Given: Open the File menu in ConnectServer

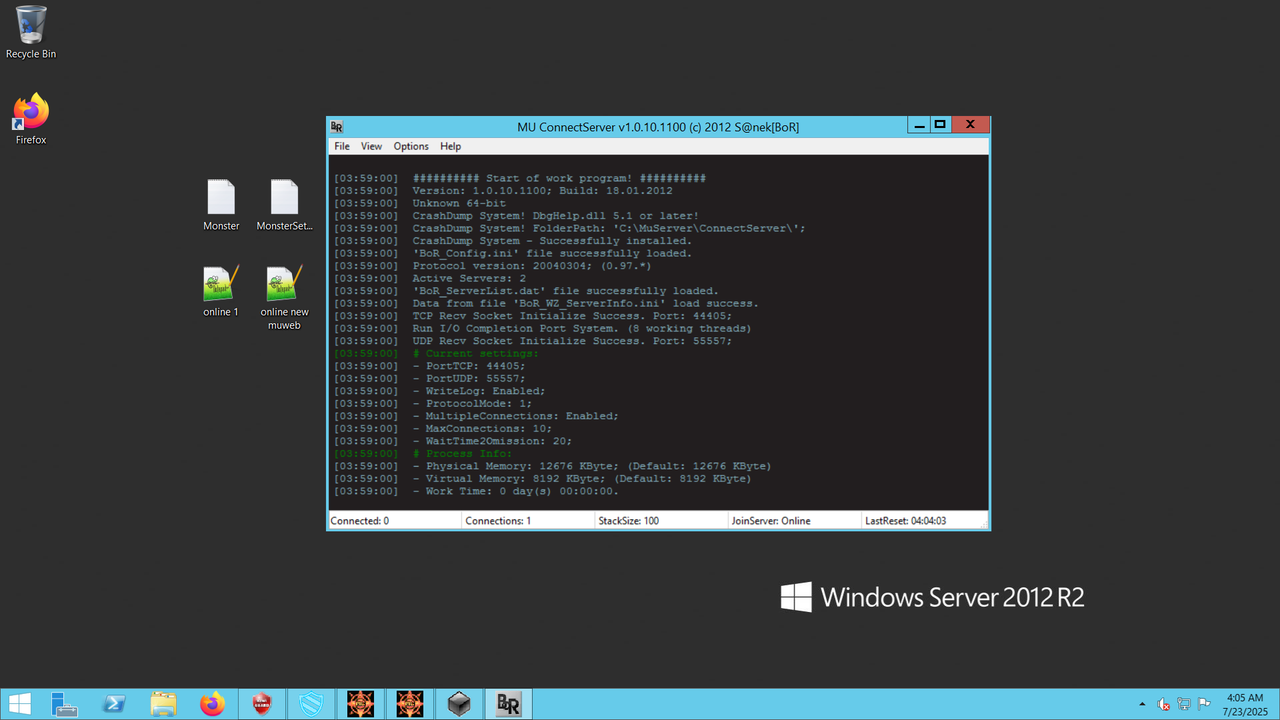Looking at the screenshot, I should point(342,146).
